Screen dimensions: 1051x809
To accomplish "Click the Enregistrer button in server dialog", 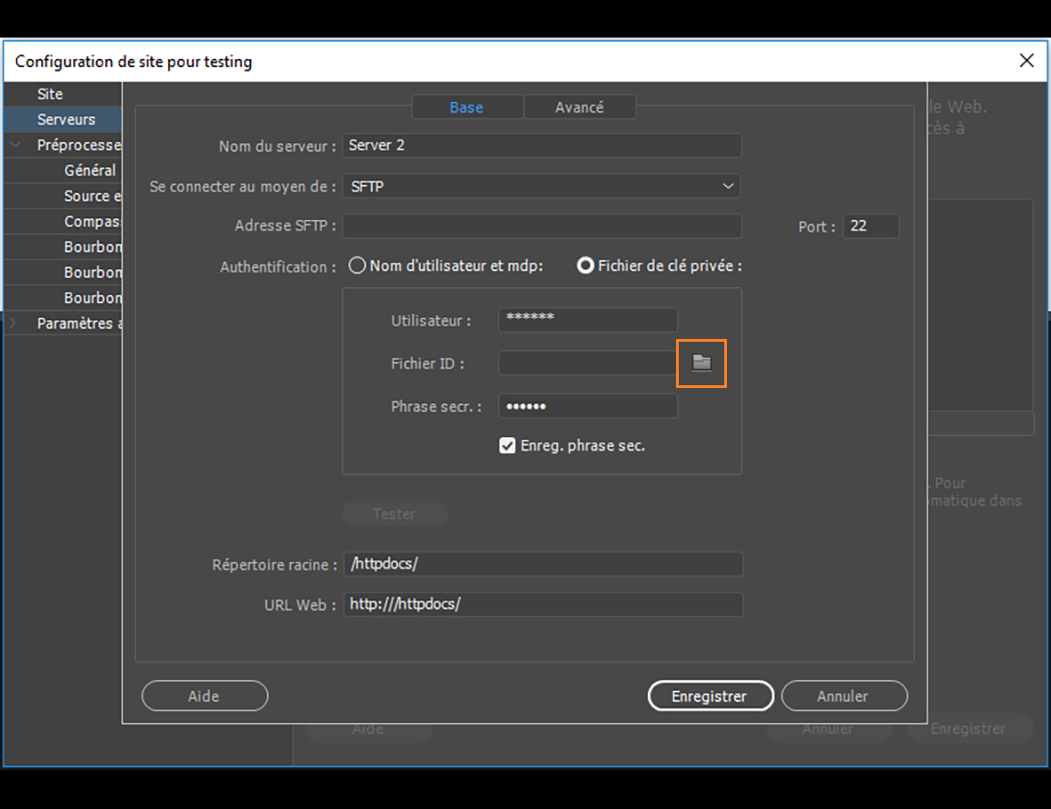I will click(x=710, y=696).
